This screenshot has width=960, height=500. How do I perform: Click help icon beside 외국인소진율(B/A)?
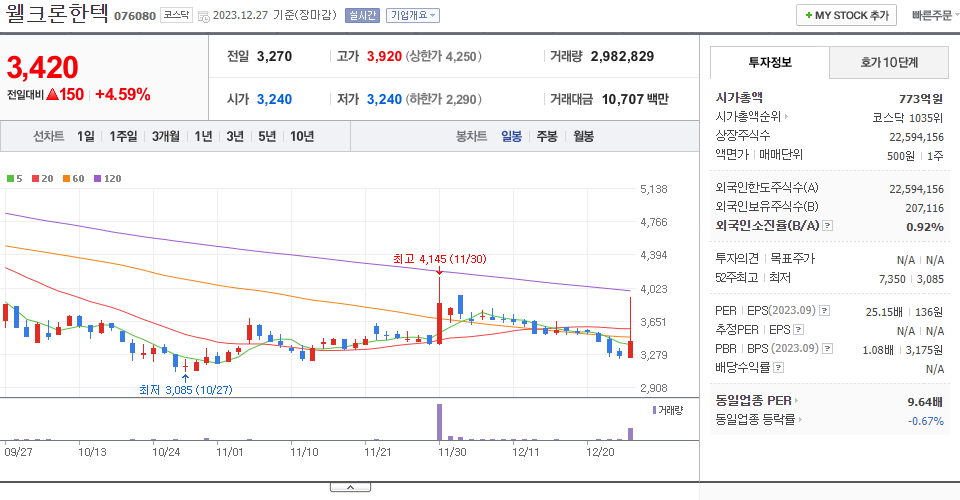click(827, 226)
